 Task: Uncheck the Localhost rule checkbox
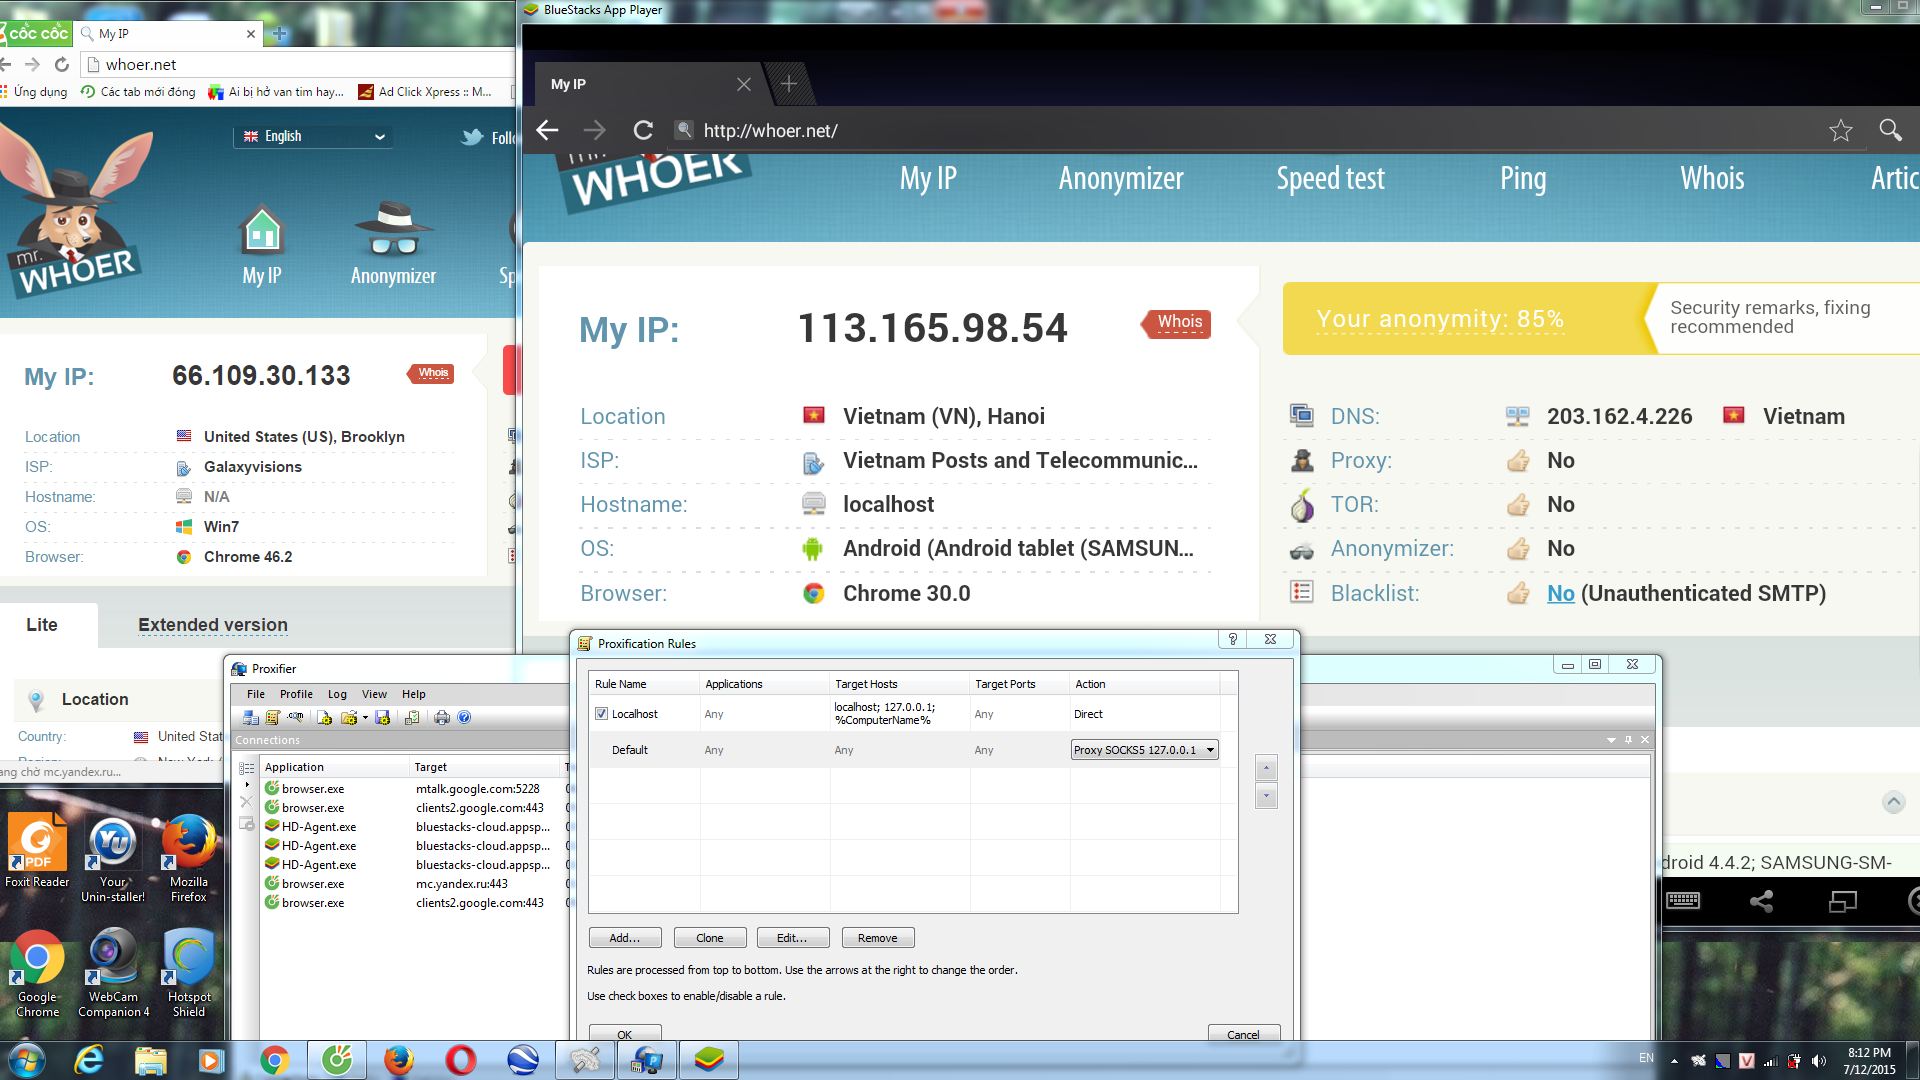(601, 714)
